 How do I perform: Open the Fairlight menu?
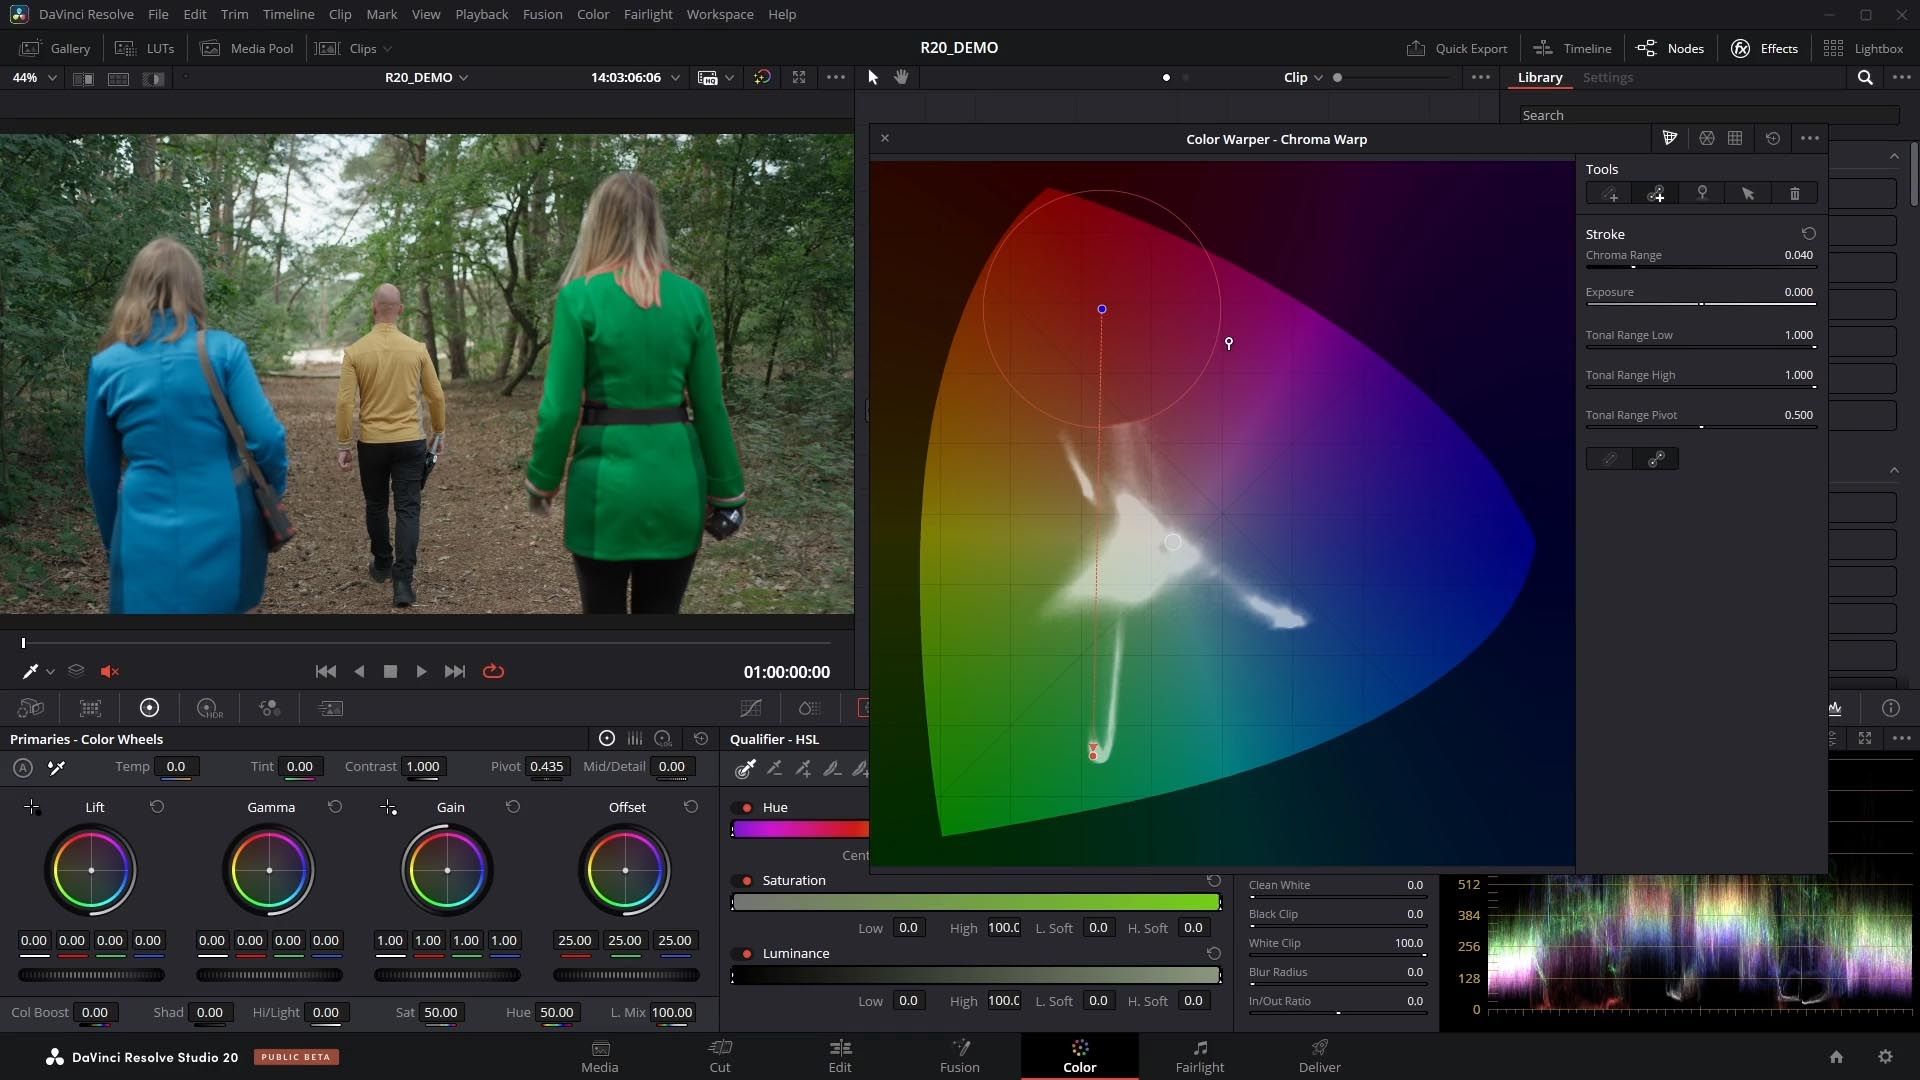point(648,14)
